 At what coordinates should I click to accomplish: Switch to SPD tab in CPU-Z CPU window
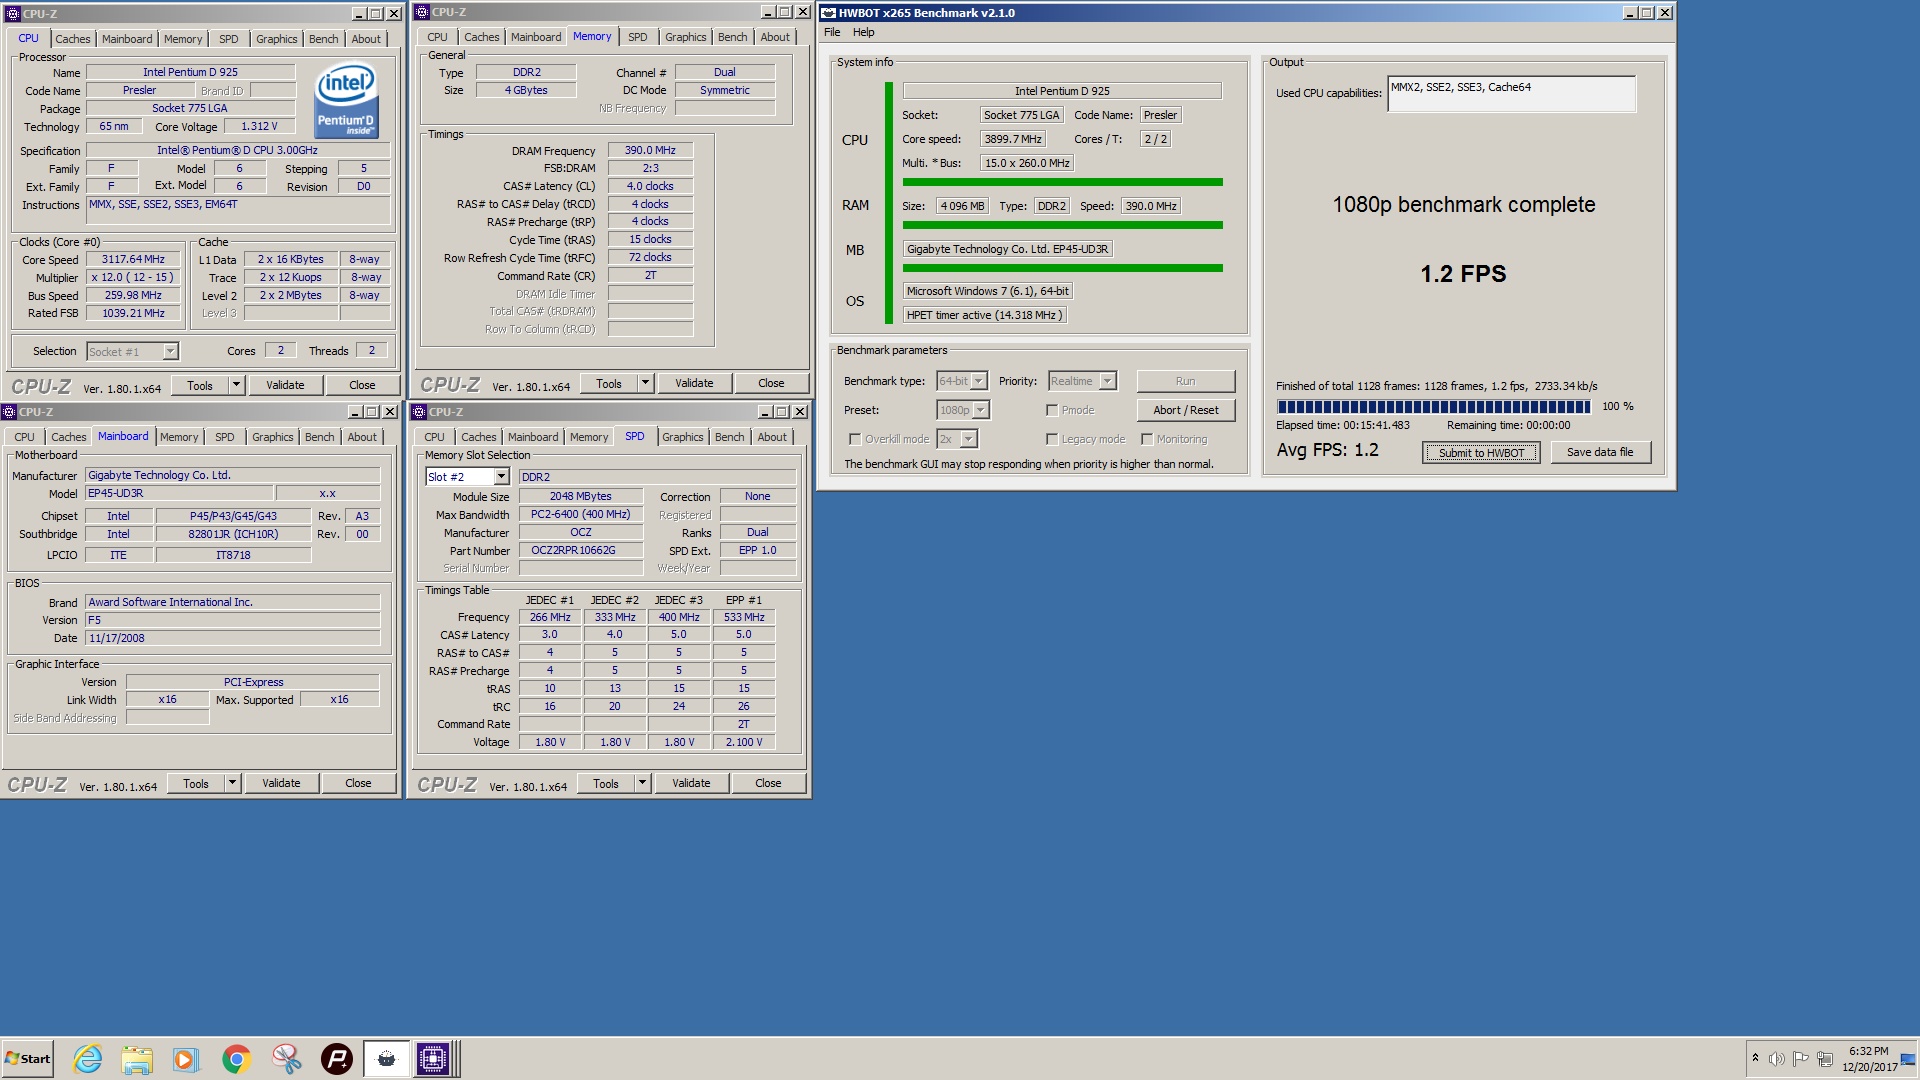click(228, 39)
